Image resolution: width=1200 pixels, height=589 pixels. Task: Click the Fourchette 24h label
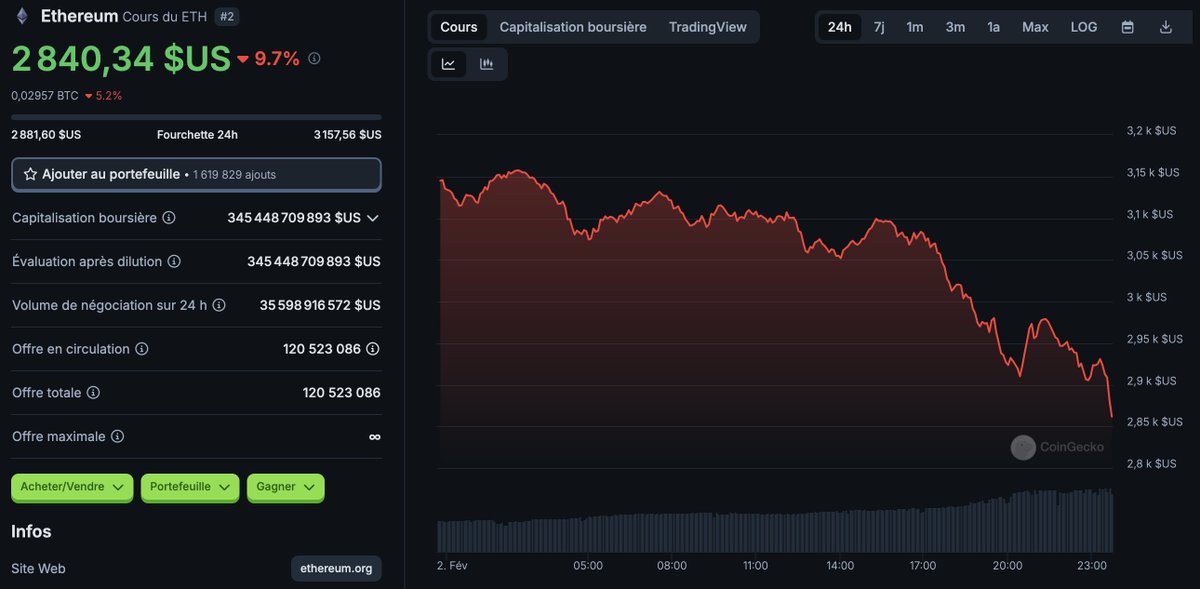[x=197, y=135]
